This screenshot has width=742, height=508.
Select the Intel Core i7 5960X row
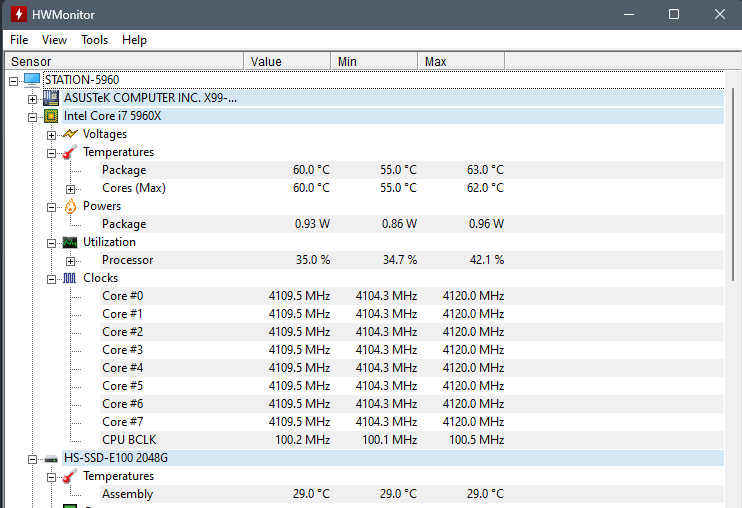(393, 116)
